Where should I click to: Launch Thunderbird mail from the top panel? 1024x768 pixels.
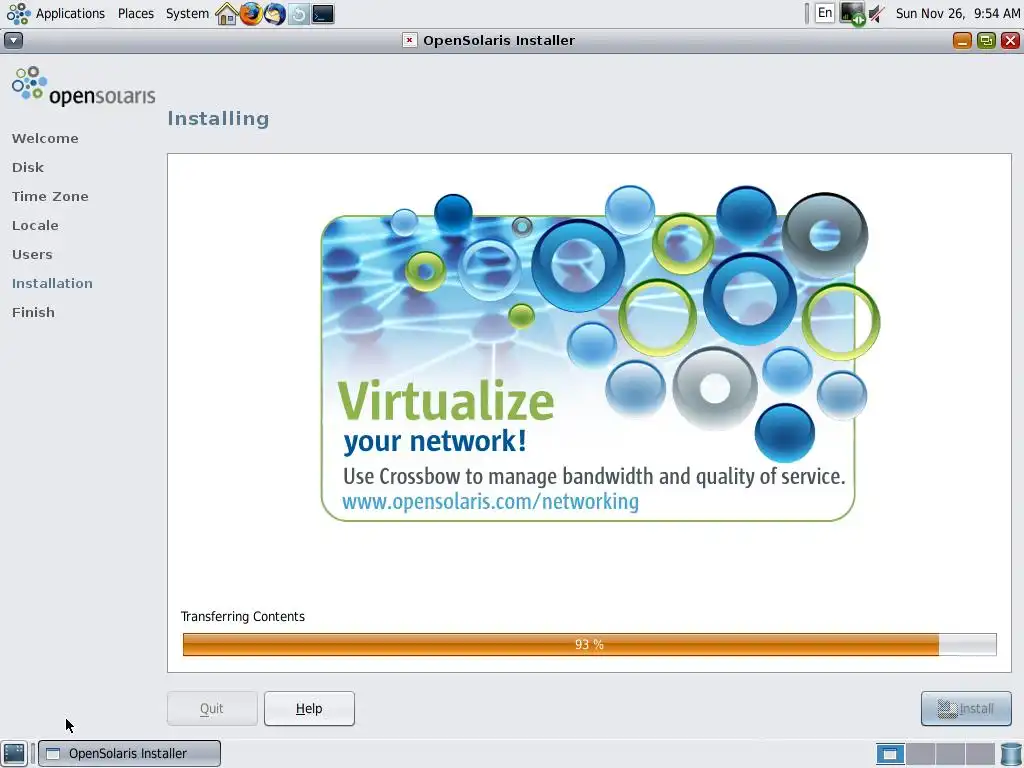tap(275, 13)
